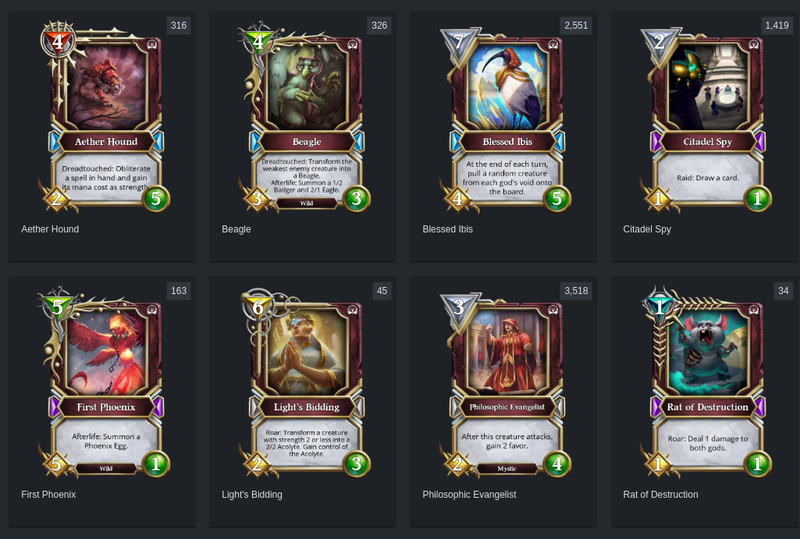The height and width of the screenshot is (539, 800).
Task: Click the Philosophic Evangelist card title link
Action: [469, 495]
